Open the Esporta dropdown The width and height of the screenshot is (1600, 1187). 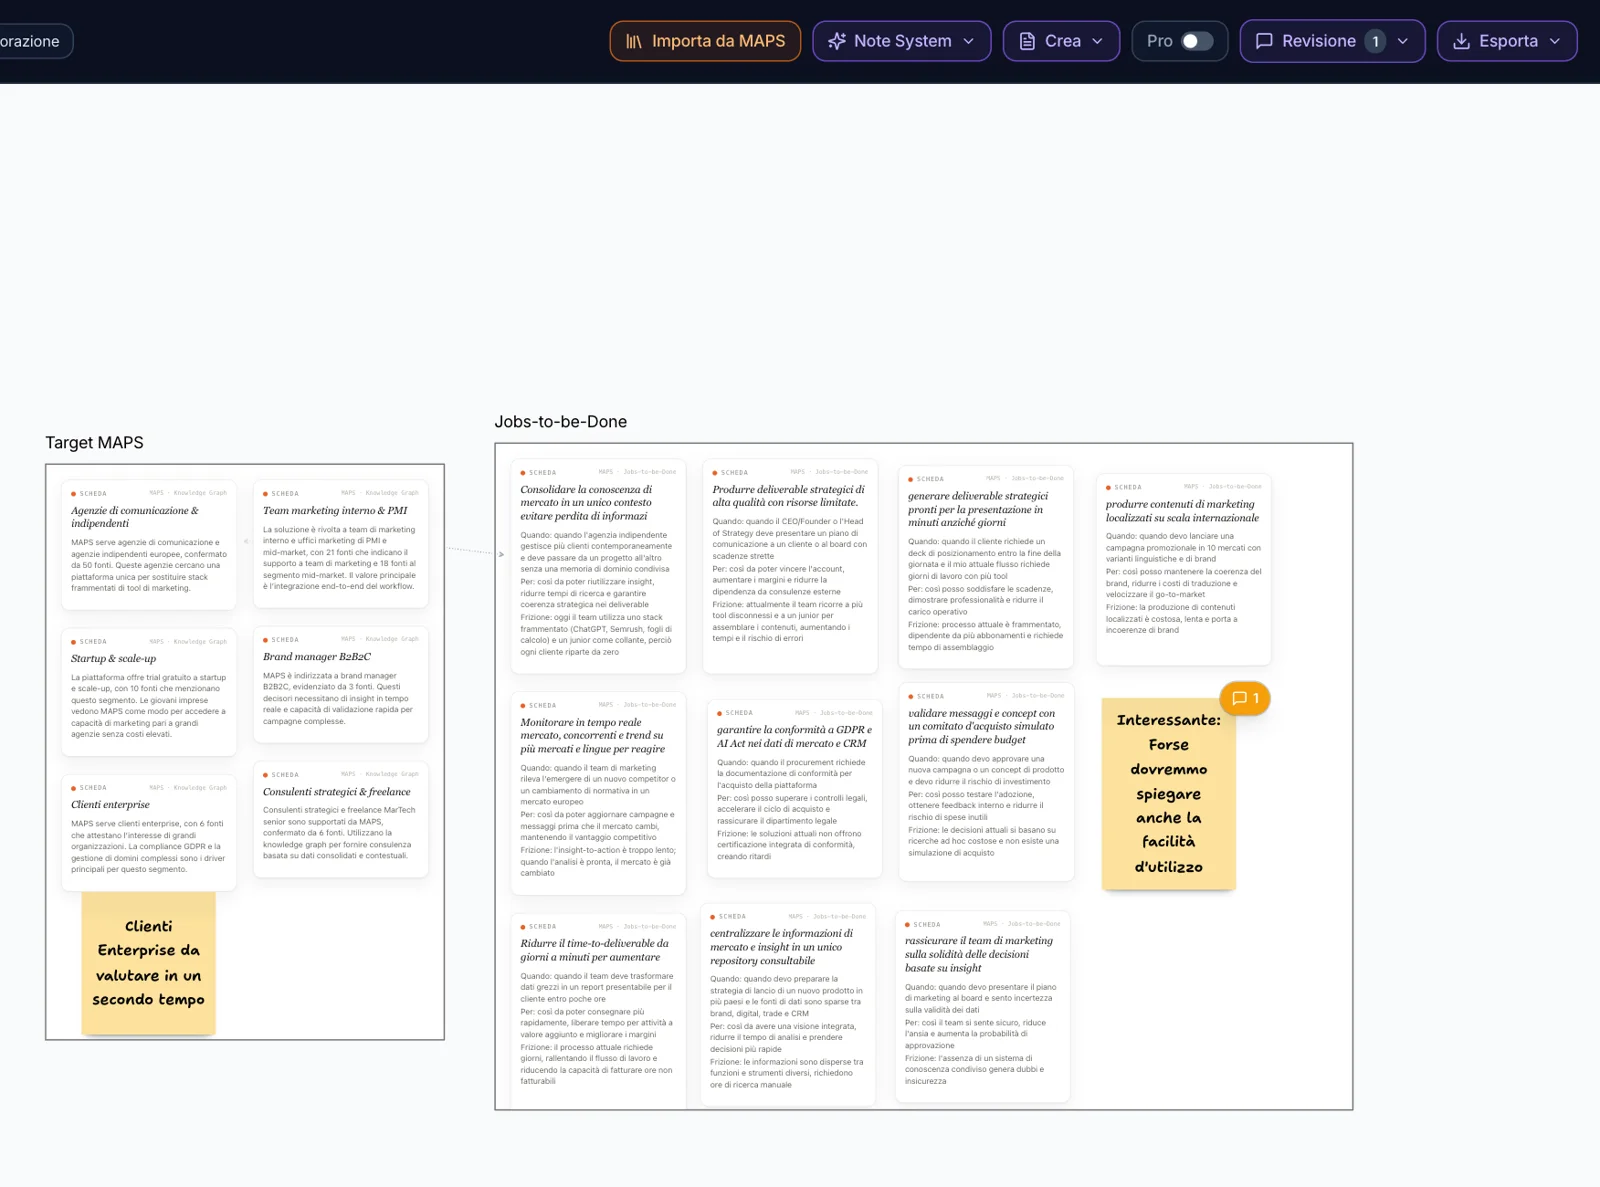tap(1507, 41)
